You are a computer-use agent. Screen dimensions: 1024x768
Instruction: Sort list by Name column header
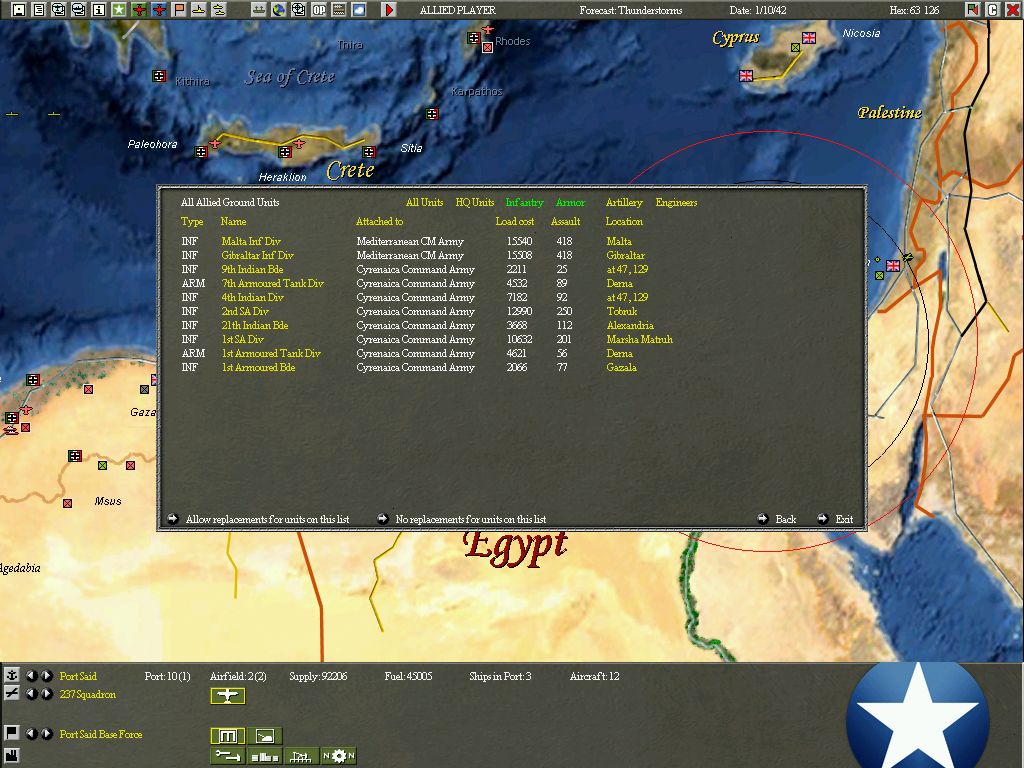(233, 221)
